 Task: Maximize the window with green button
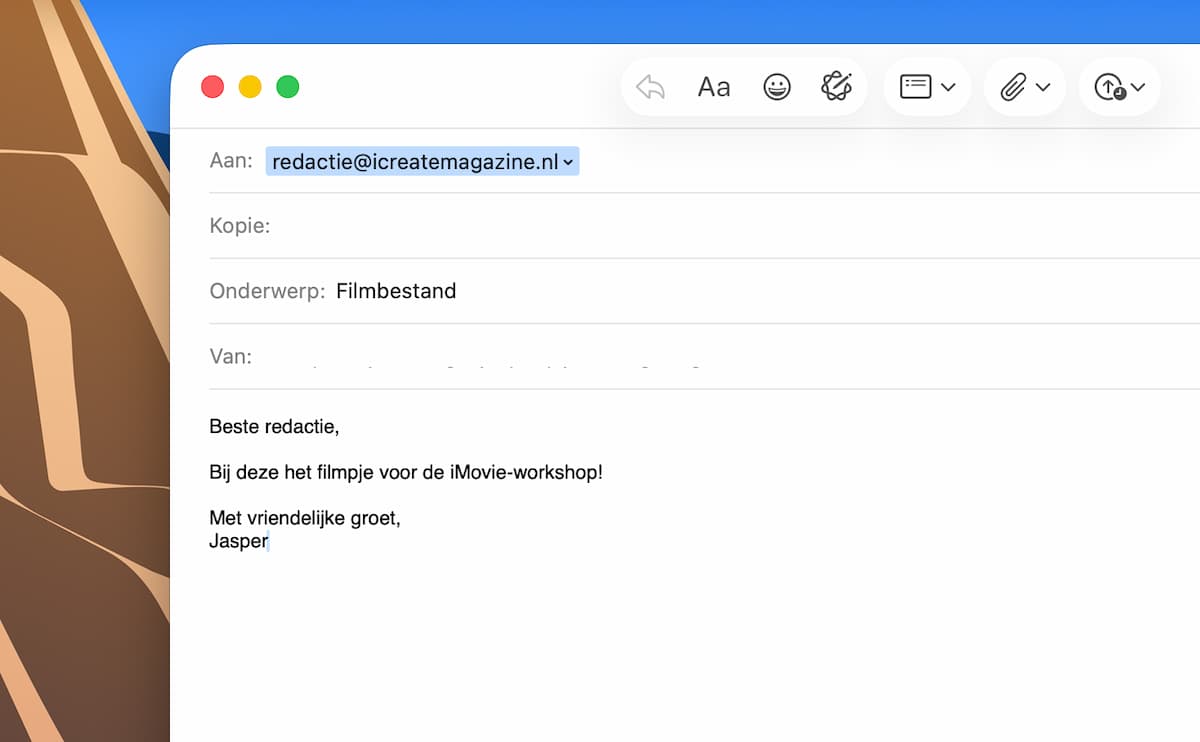[x=288, y=87]
